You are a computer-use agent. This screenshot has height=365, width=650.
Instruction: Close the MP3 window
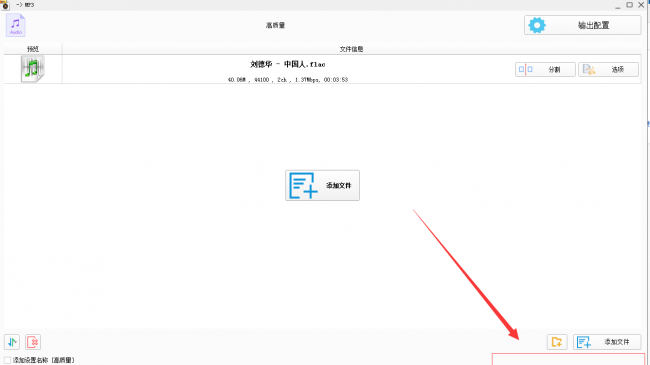pos(641,5)
